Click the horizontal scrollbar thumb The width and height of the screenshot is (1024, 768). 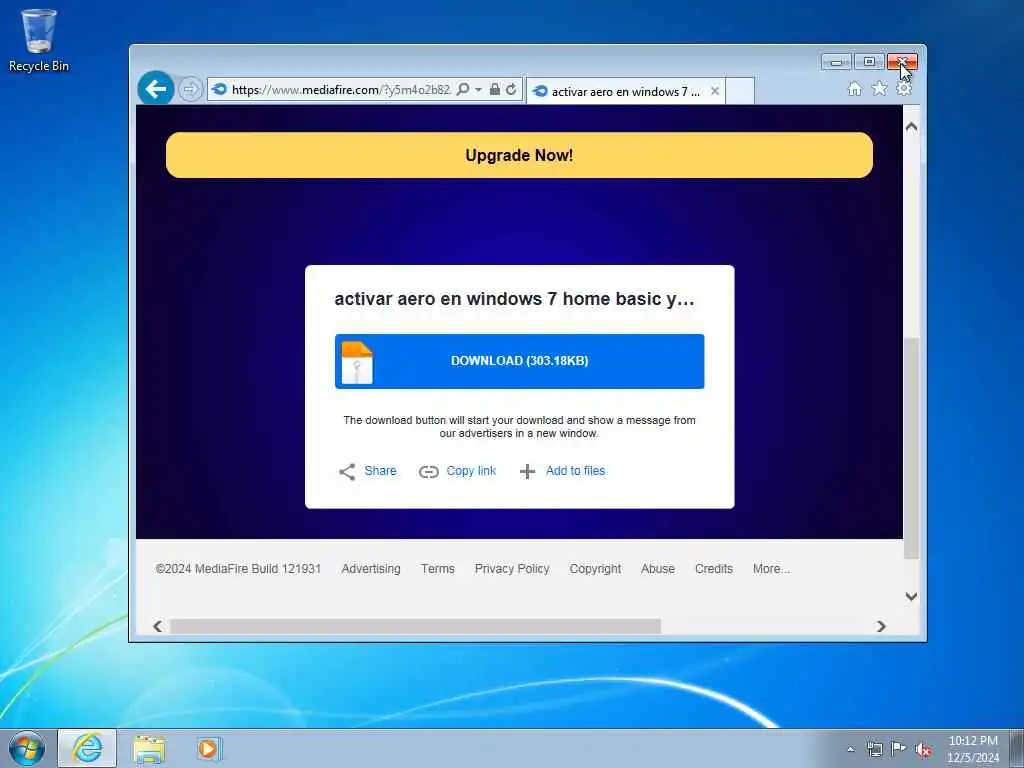pos(415,626)
